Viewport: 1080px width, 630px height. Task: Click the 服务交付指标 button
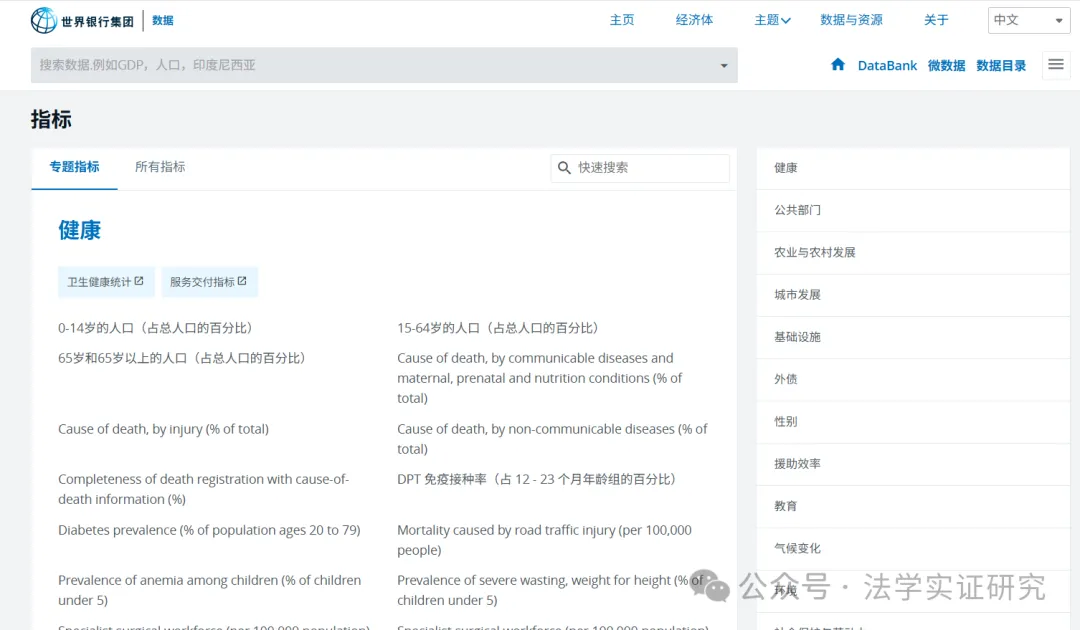click(x=209, y=282)
